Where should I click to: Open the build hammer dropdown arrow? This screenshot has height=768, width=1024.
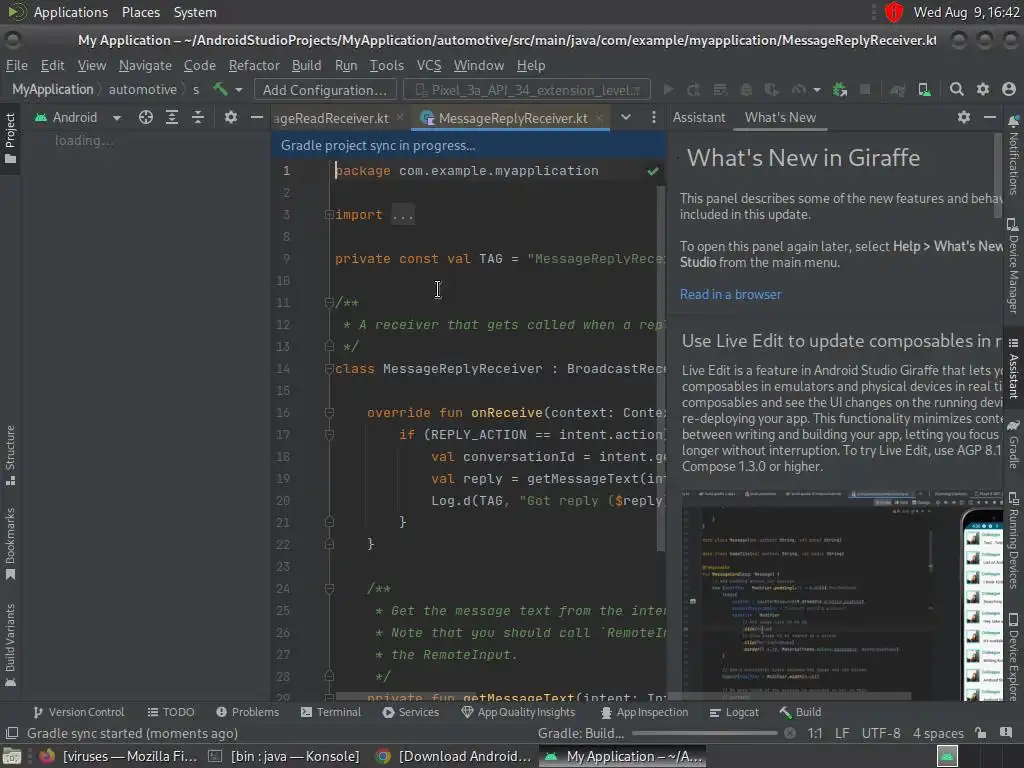click(239, 89)
